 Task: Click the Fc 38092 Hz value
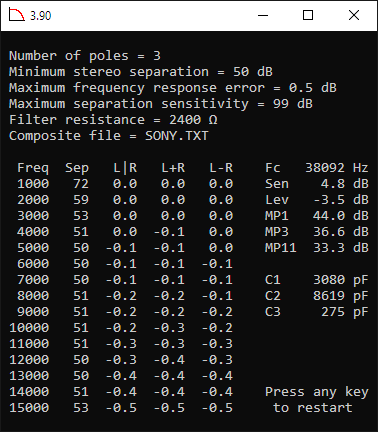point(337,168)
